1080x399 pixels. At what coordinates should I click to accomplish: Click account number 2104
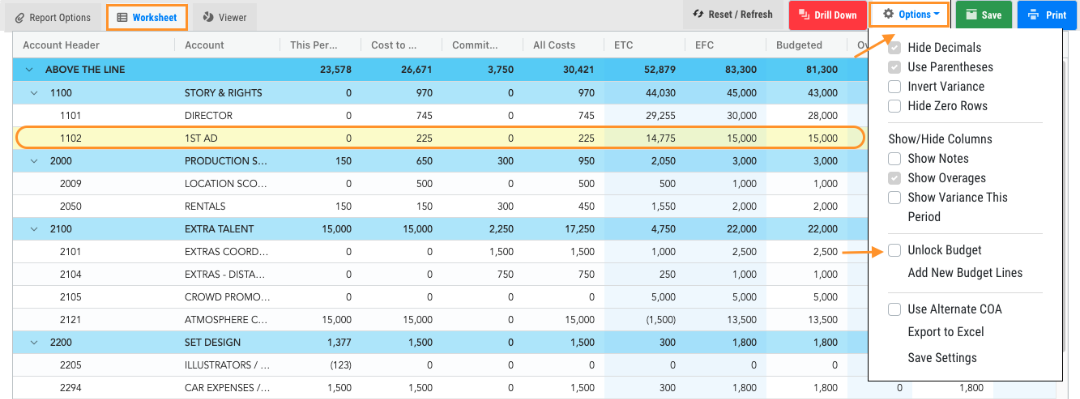coord(71,274)
